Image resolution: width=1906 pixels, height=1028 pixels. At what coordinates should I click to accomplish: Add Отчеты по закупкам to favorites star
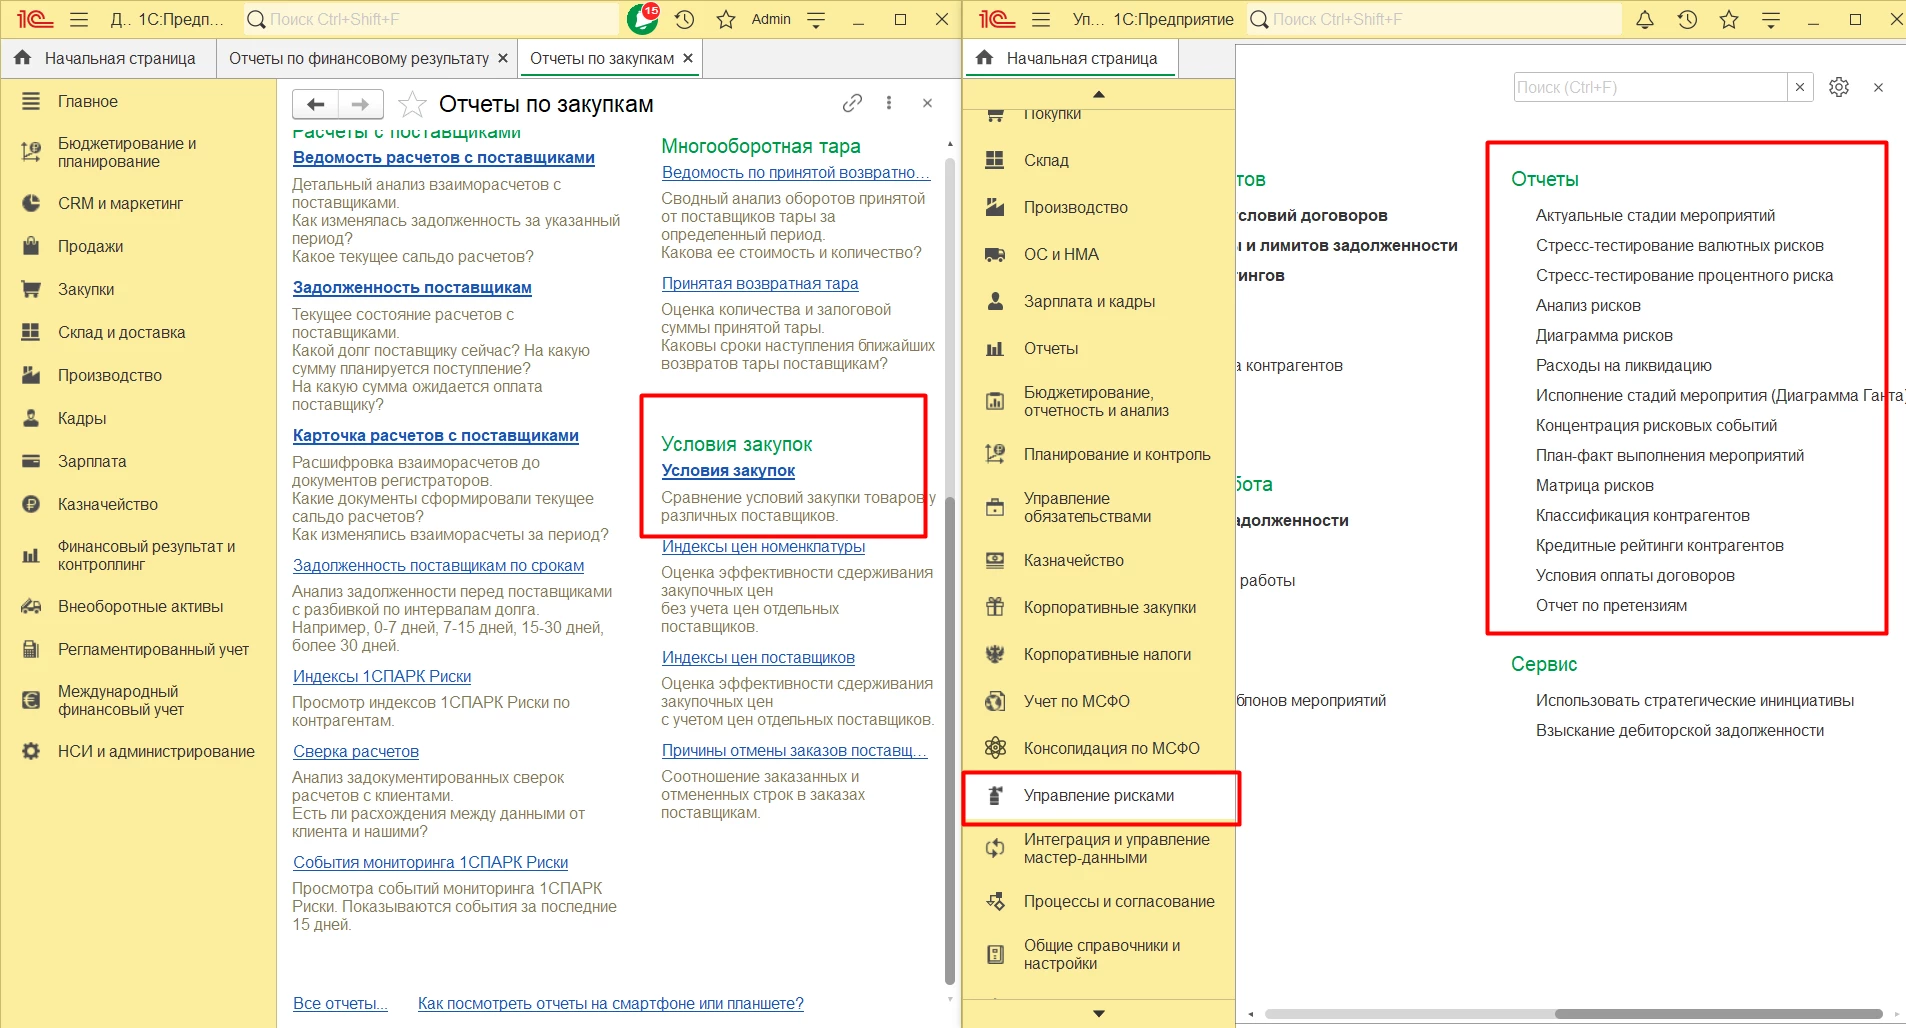coord(412,104)
